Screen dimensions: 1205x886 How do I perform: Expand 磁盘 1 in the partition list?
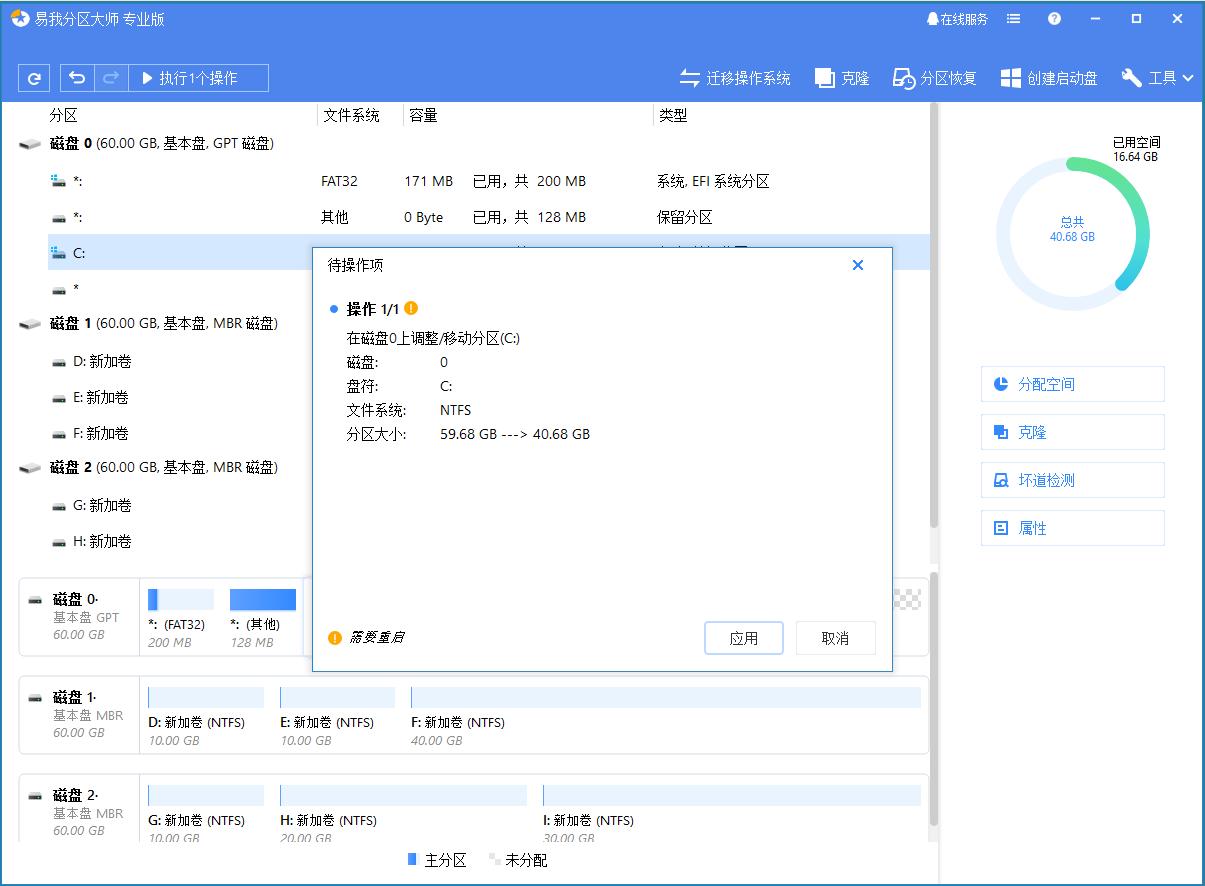[x=120, y=323]
